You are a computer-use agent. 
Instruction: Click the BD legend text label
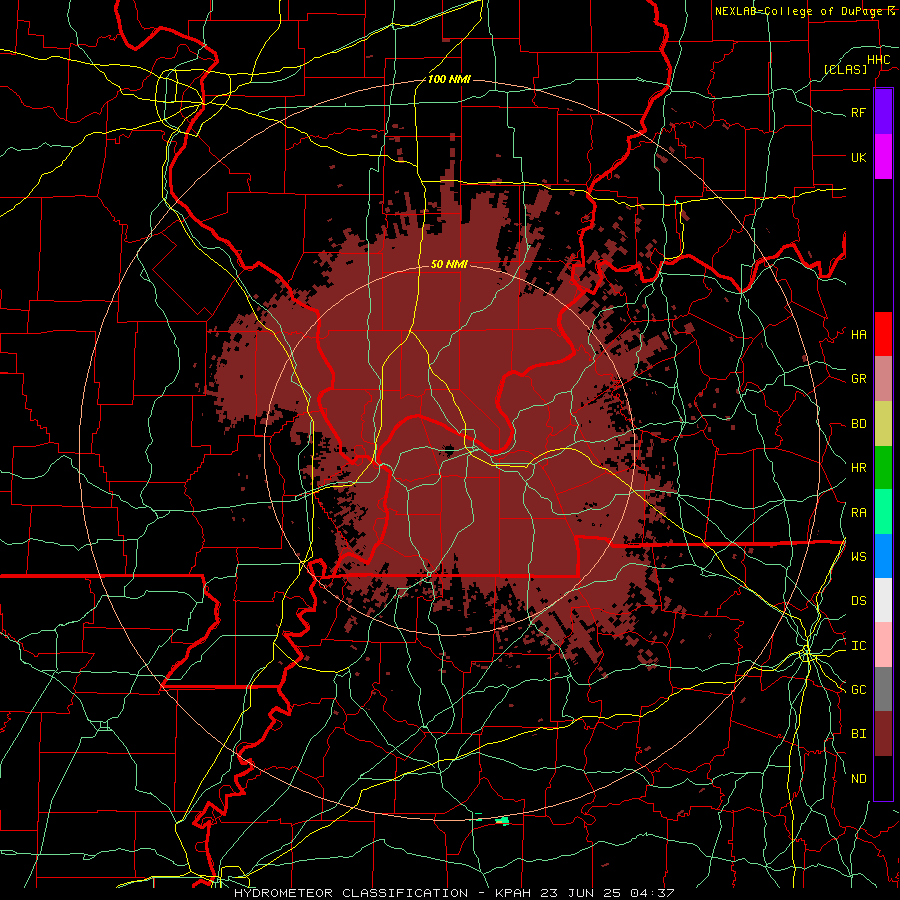pyautogui.click(x=859, y=424)
